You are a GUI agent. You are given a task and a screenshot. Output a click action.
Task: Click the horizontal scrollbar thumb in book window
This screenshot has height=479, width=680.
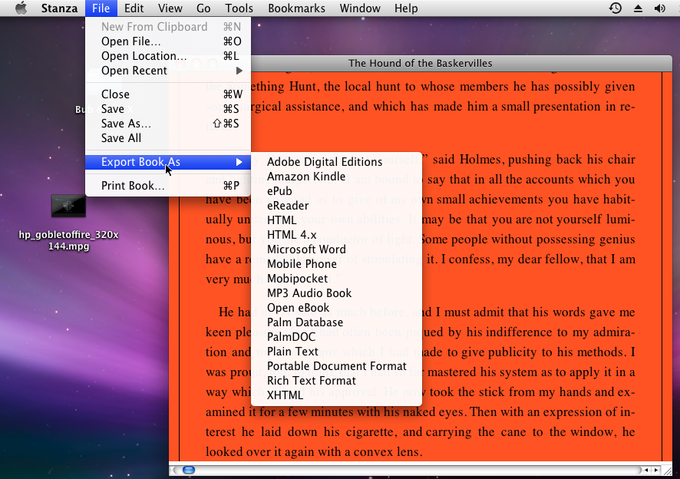click(189, 470)
